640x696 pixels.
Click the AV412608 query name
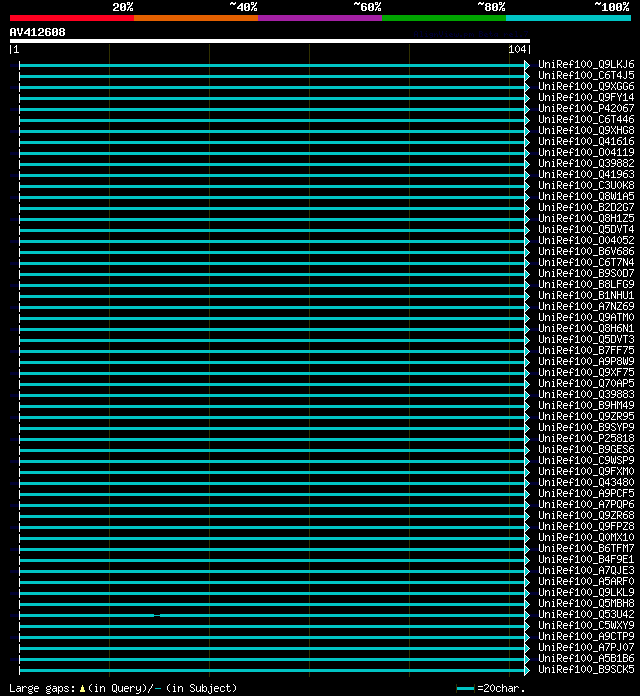37,32
